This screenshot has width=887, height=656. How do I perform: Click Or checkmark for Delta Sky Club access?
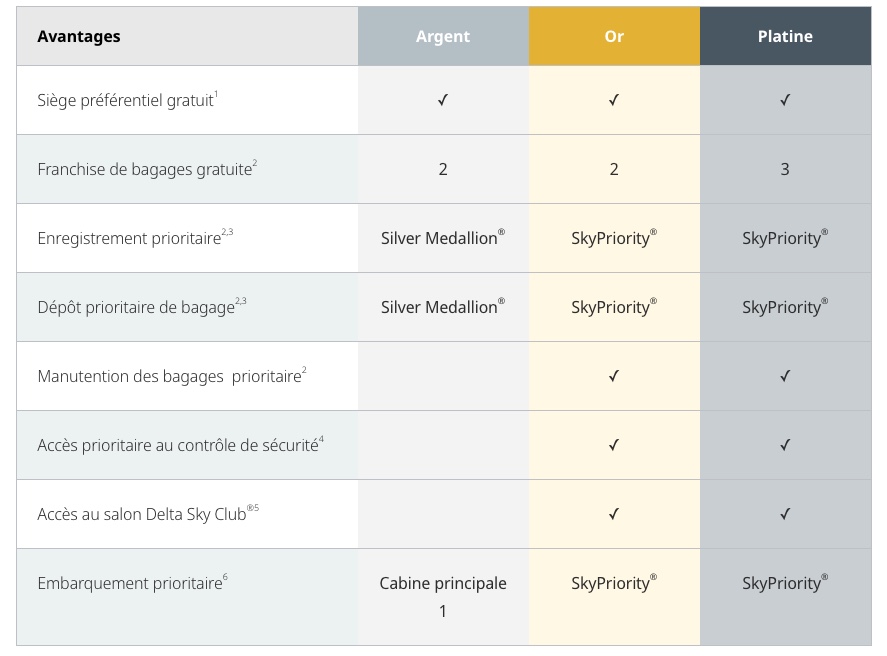click(614, 514)
